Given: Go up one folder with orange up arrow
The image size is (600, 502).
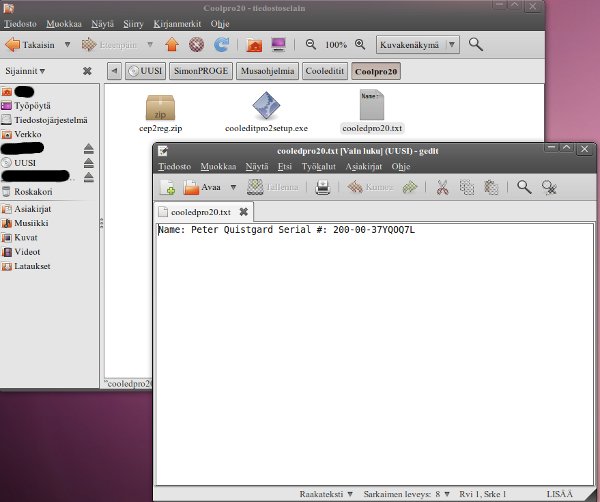Looking at the screenshot, I should pyautogui.click(x=172, y=45).
